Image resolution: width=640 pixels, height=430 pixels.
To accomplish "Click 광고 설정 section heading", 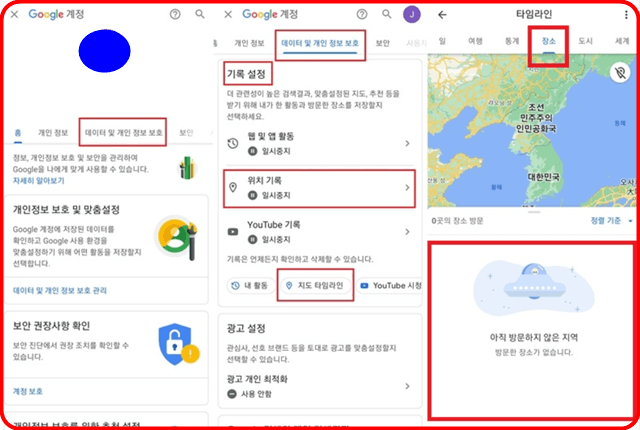I will [246, 328].
